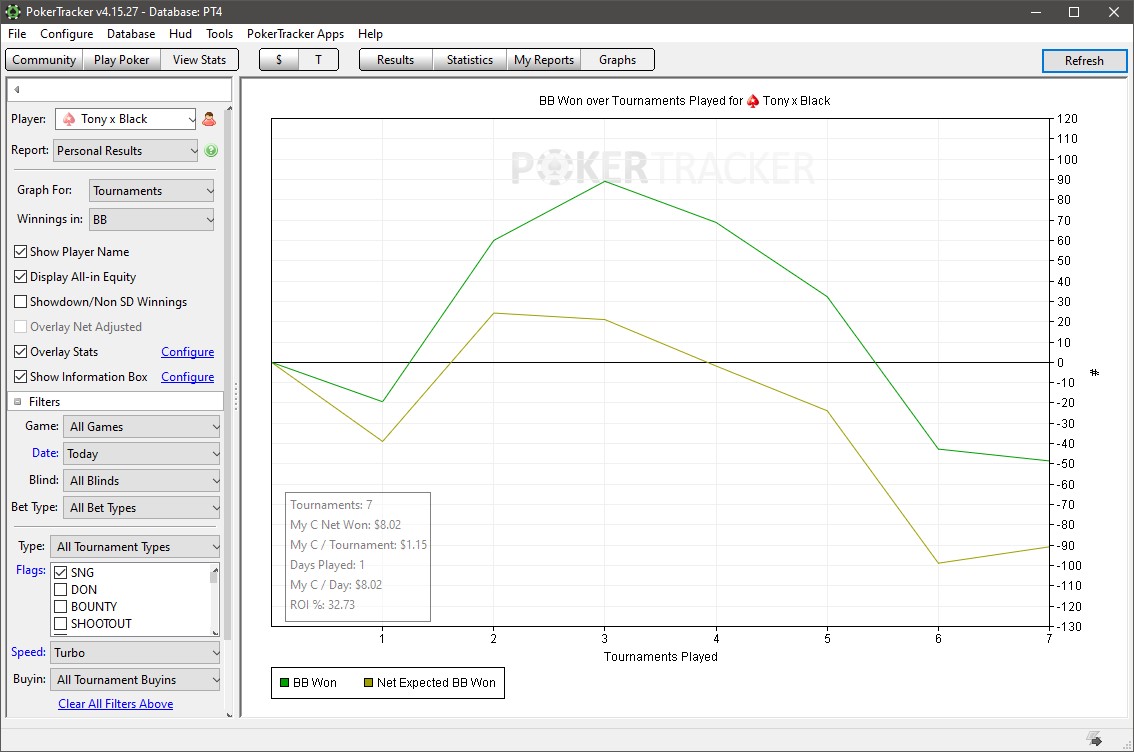Screen dimensions: 1134x752
Task: Uncheck Show Player Name
Action: pos(21,252)
